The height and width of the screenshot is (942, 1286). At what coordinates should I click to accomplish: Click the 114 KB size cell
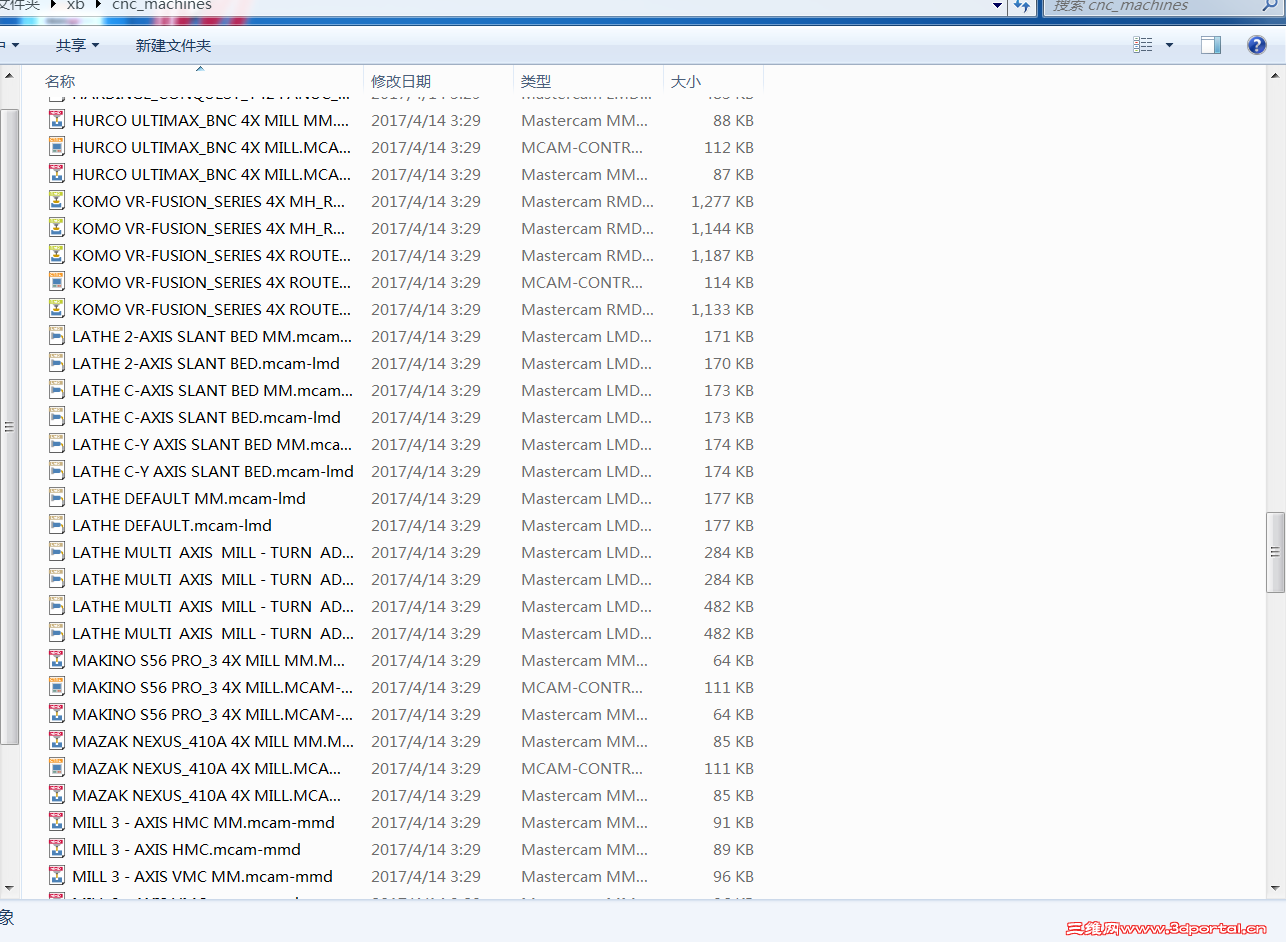point(729,282)
